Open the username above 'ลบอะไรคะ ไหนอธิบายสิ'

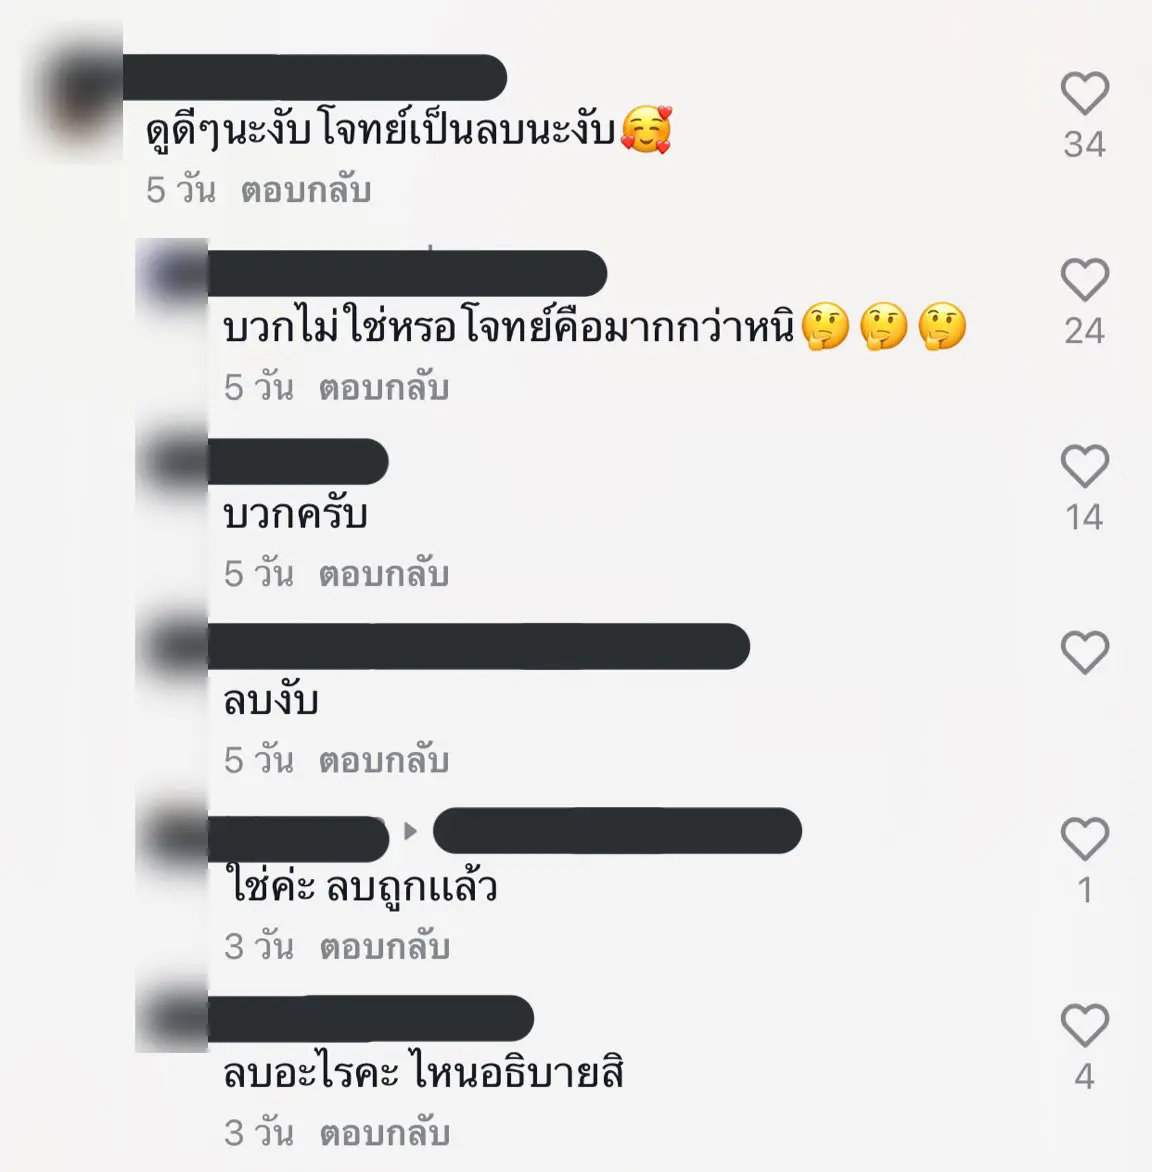click(371, 1018)
